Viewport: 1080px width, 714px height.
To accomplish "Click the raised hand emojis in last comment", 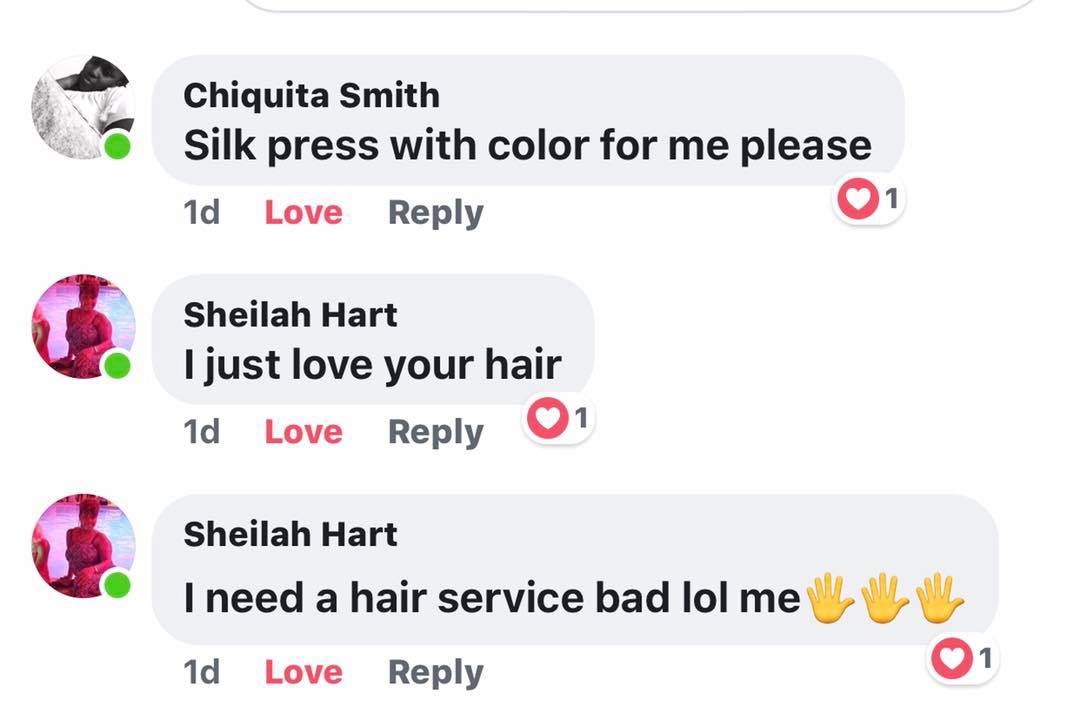I will click(x=885, y=598).
